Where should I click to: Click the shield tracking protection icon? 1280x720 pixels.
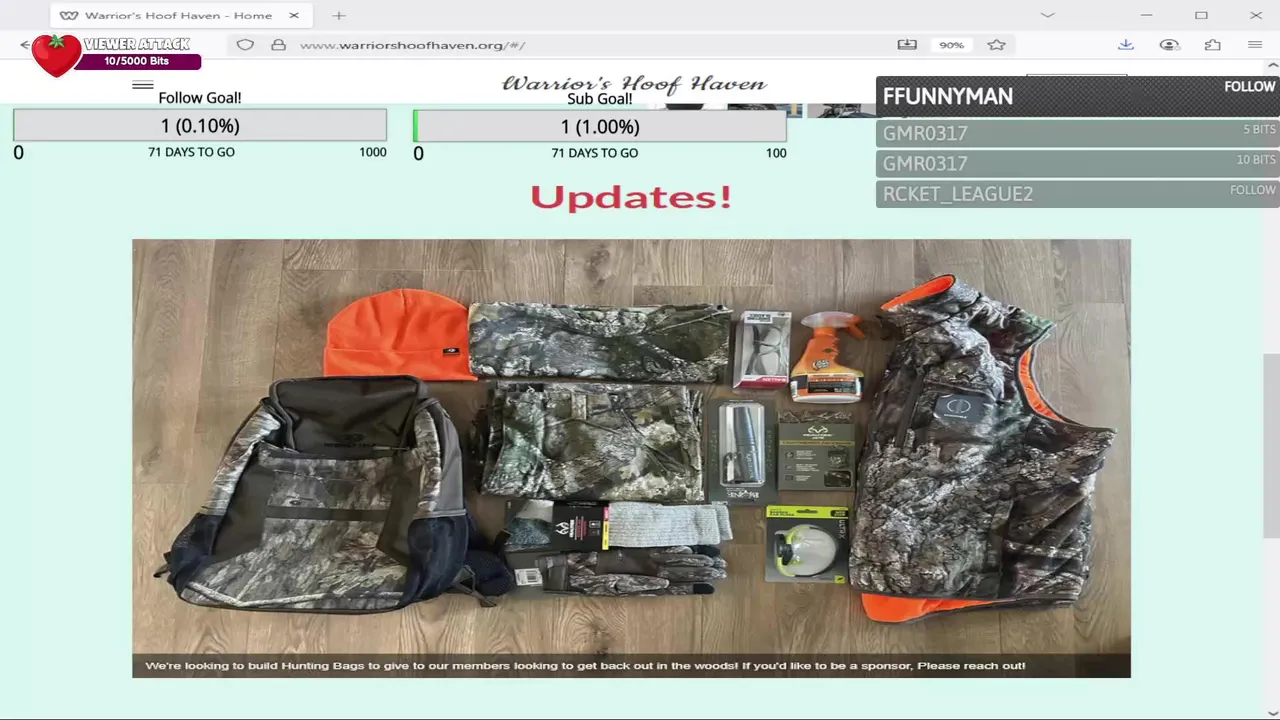click(245, 45)
